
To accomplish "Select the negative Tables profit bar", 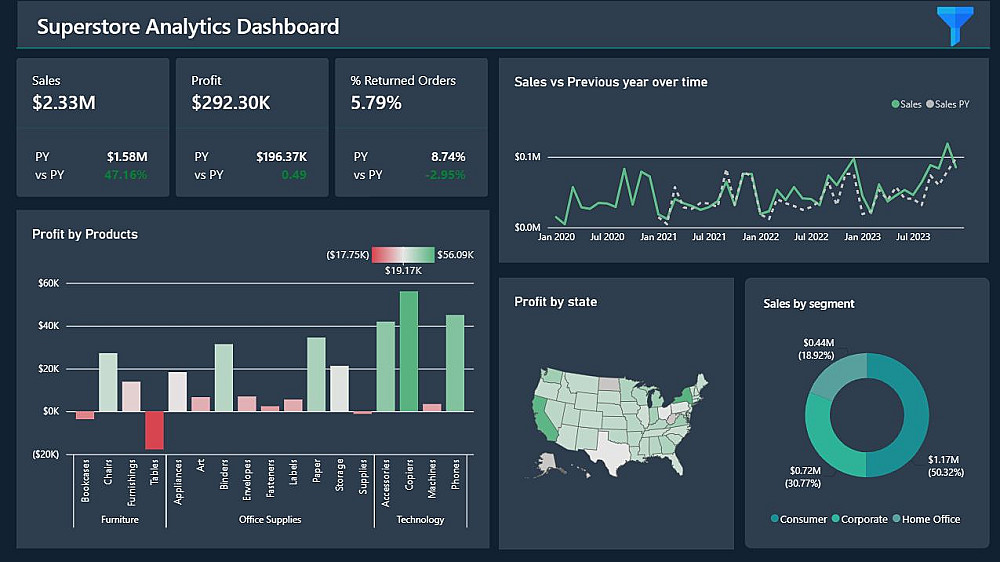I will pyautogui.click(x=154, y=430).
